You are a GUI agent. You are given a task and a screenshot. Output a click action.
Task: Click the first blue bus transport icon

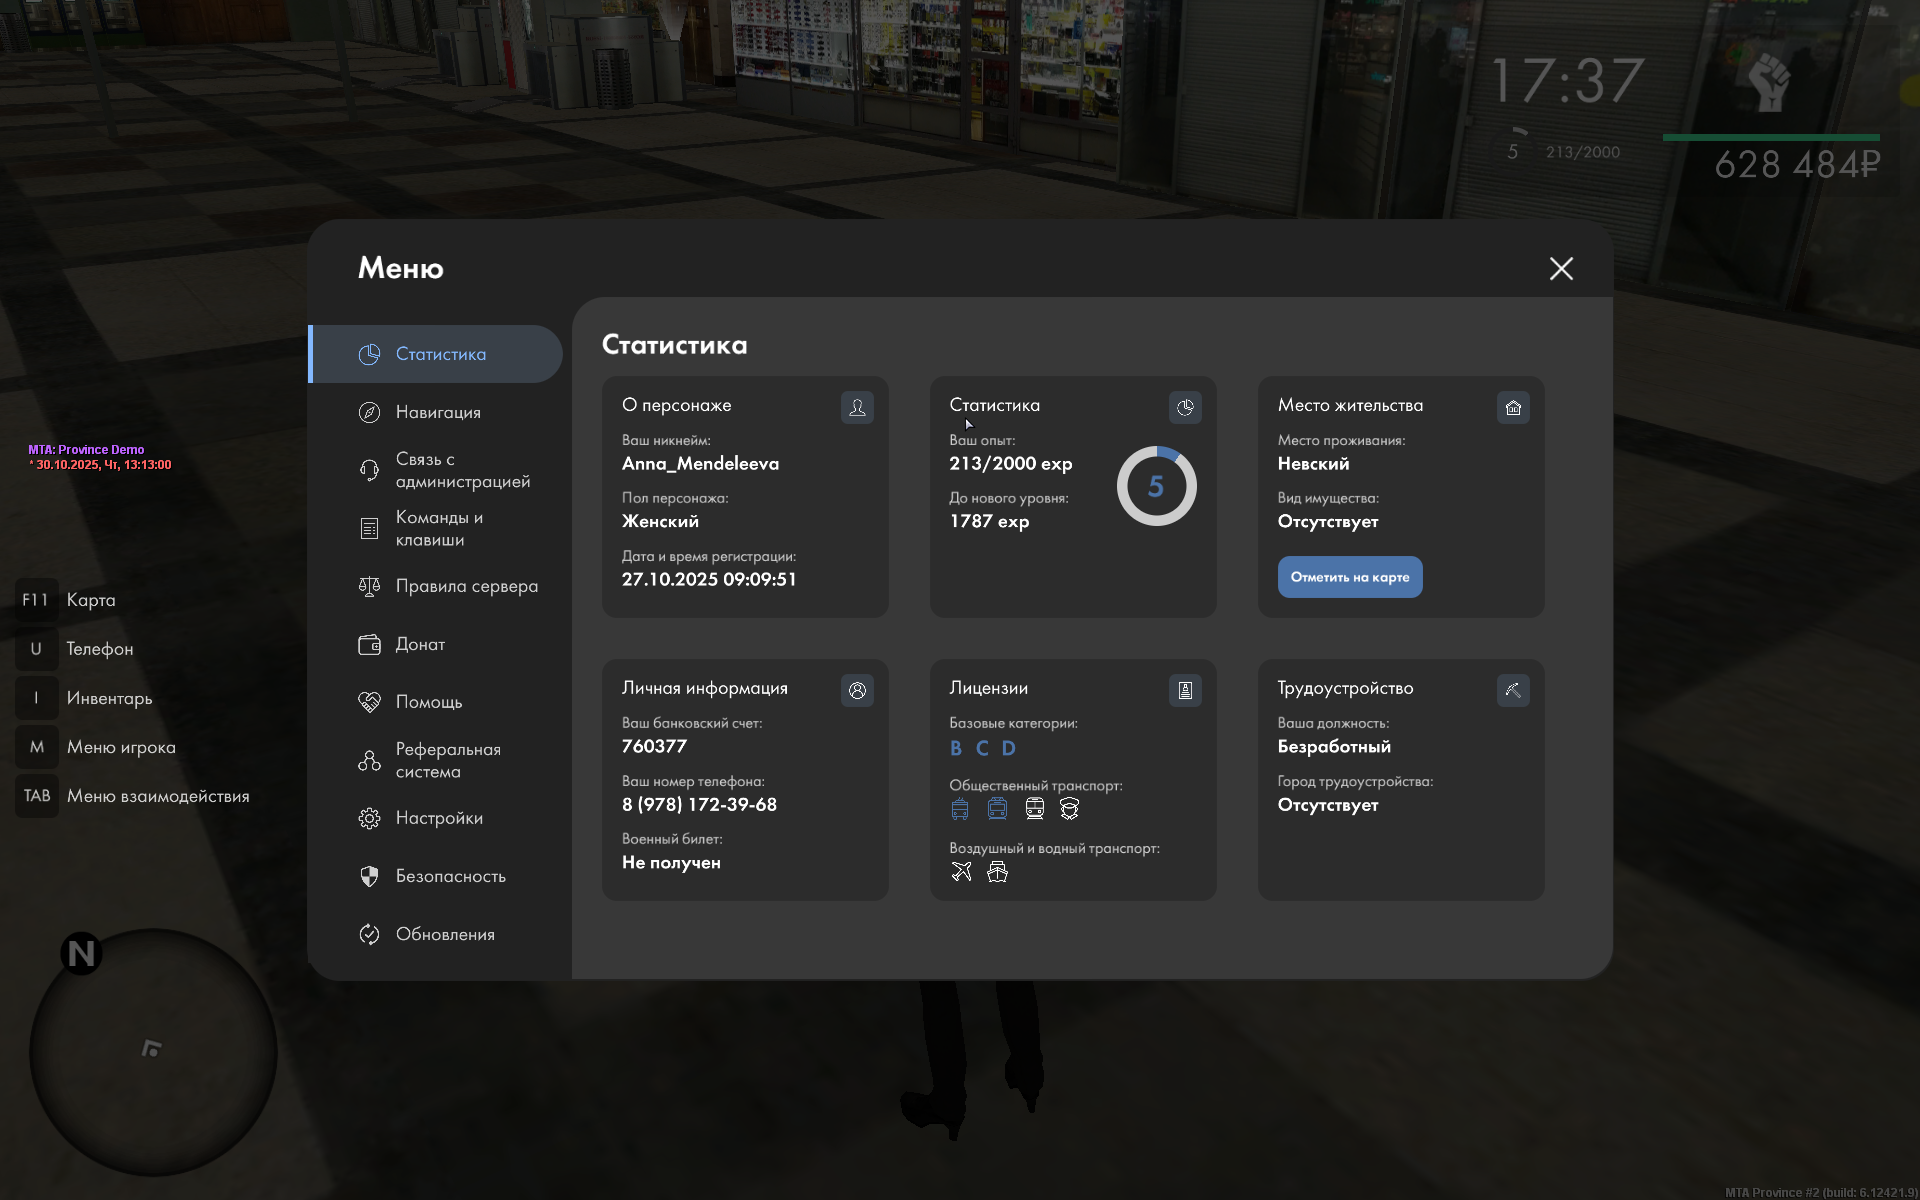point(960,809)
